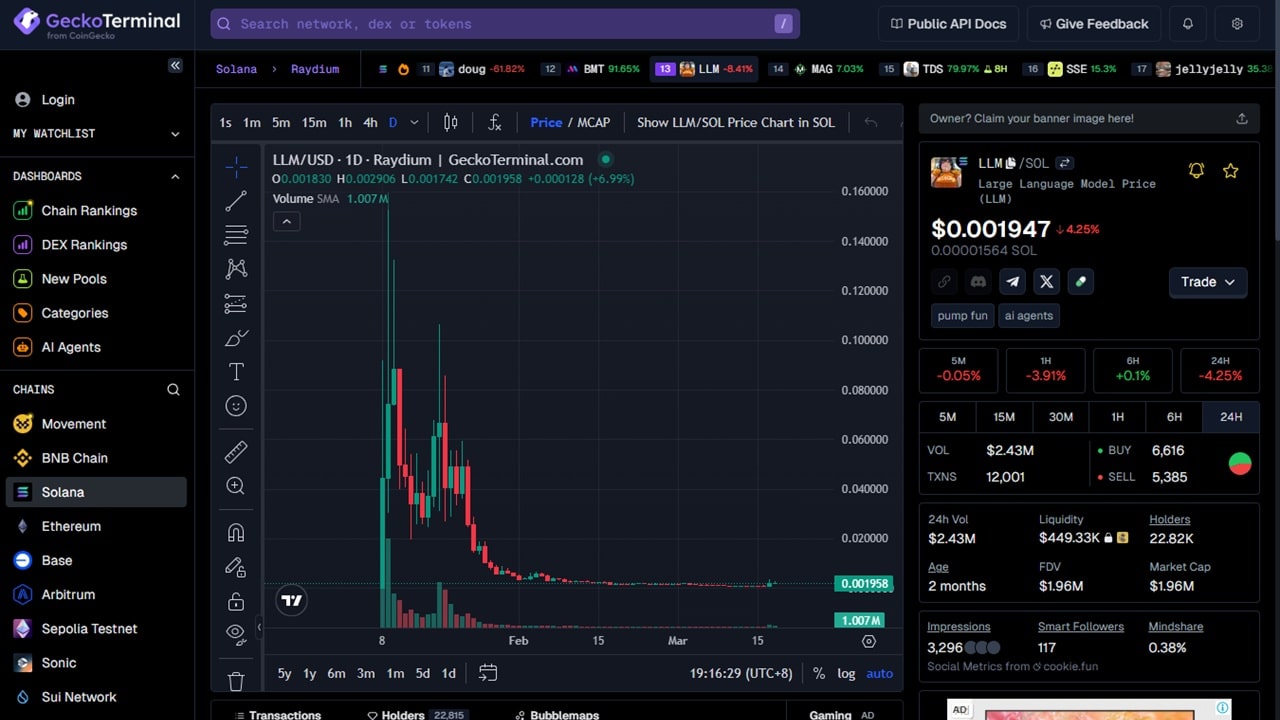Activate the zoom in tool
The image size is (1280, 720).
[x=236, y=486]
